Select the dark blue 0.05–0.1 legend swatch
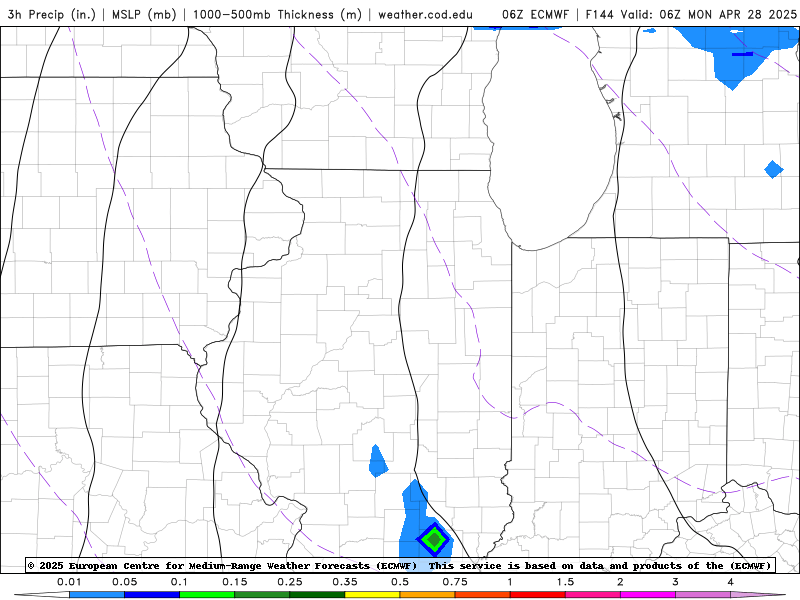This screenshot has width=800, height=600. [152, 595]
